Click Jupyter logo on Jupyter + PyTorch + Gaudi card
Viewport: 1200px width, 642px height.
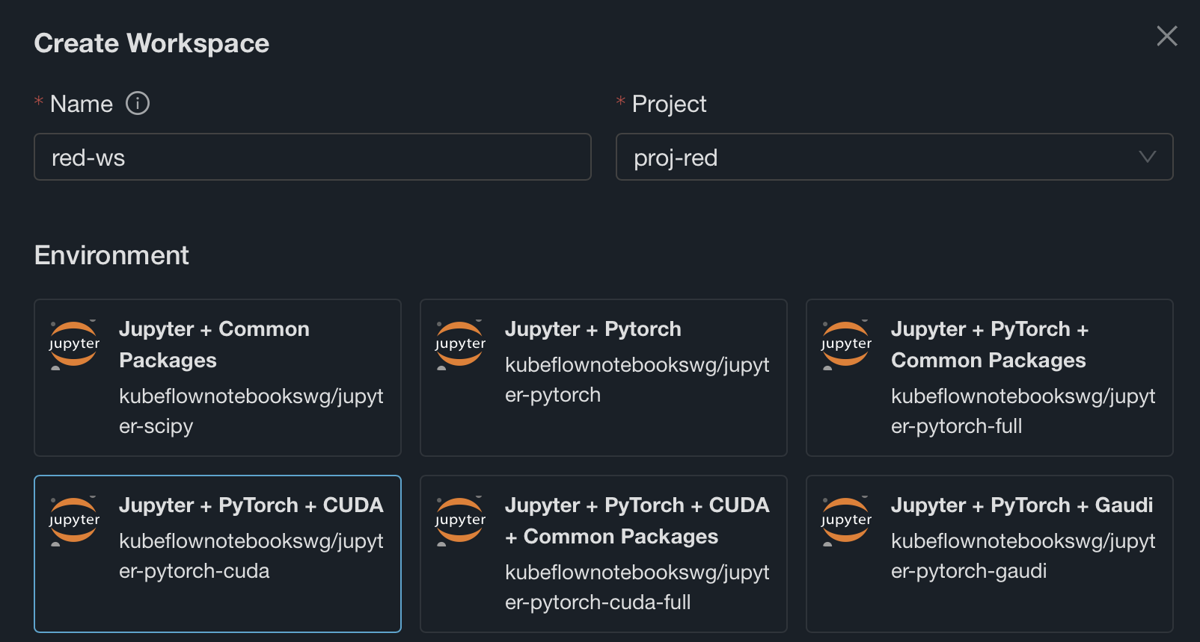tap(847, 521)
